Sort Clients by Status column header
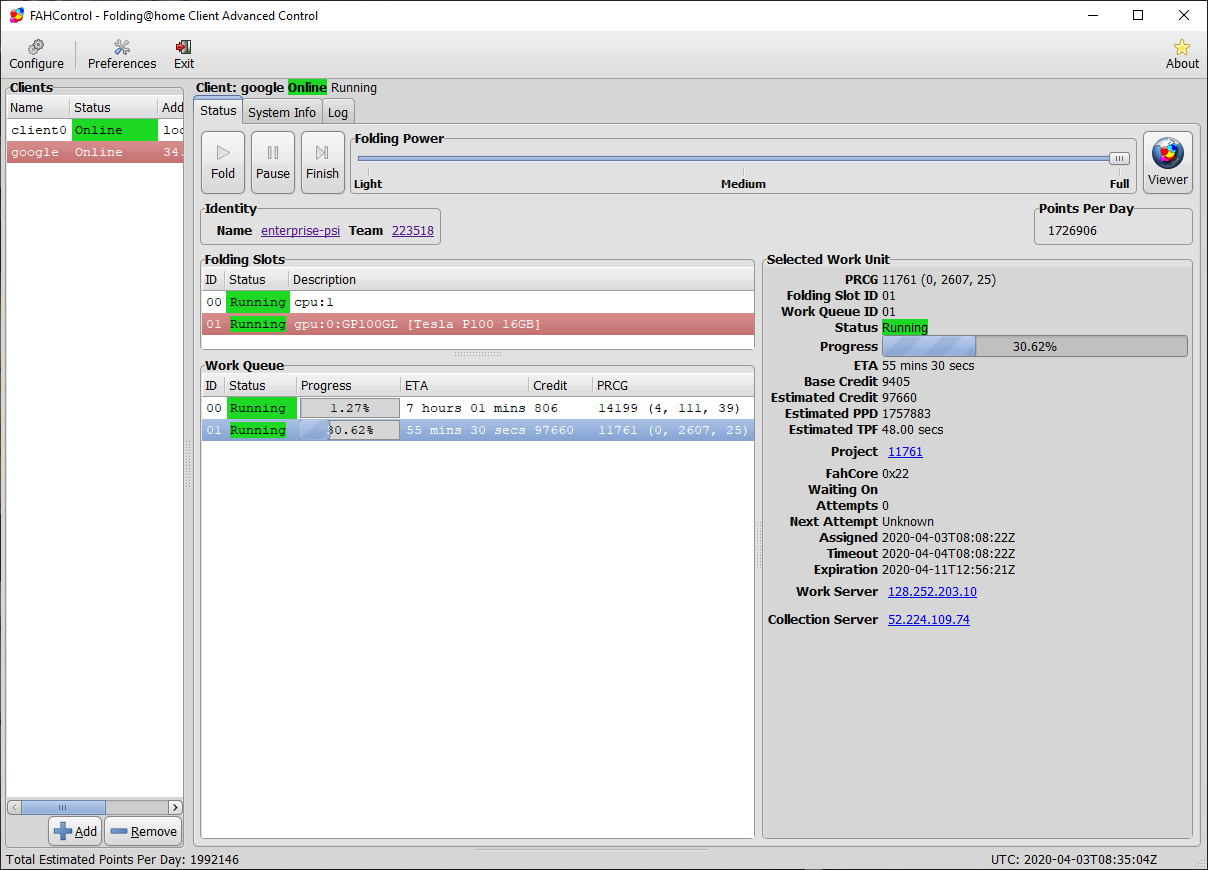Viewport: 1208px width, 870px height. pos(113,108)
